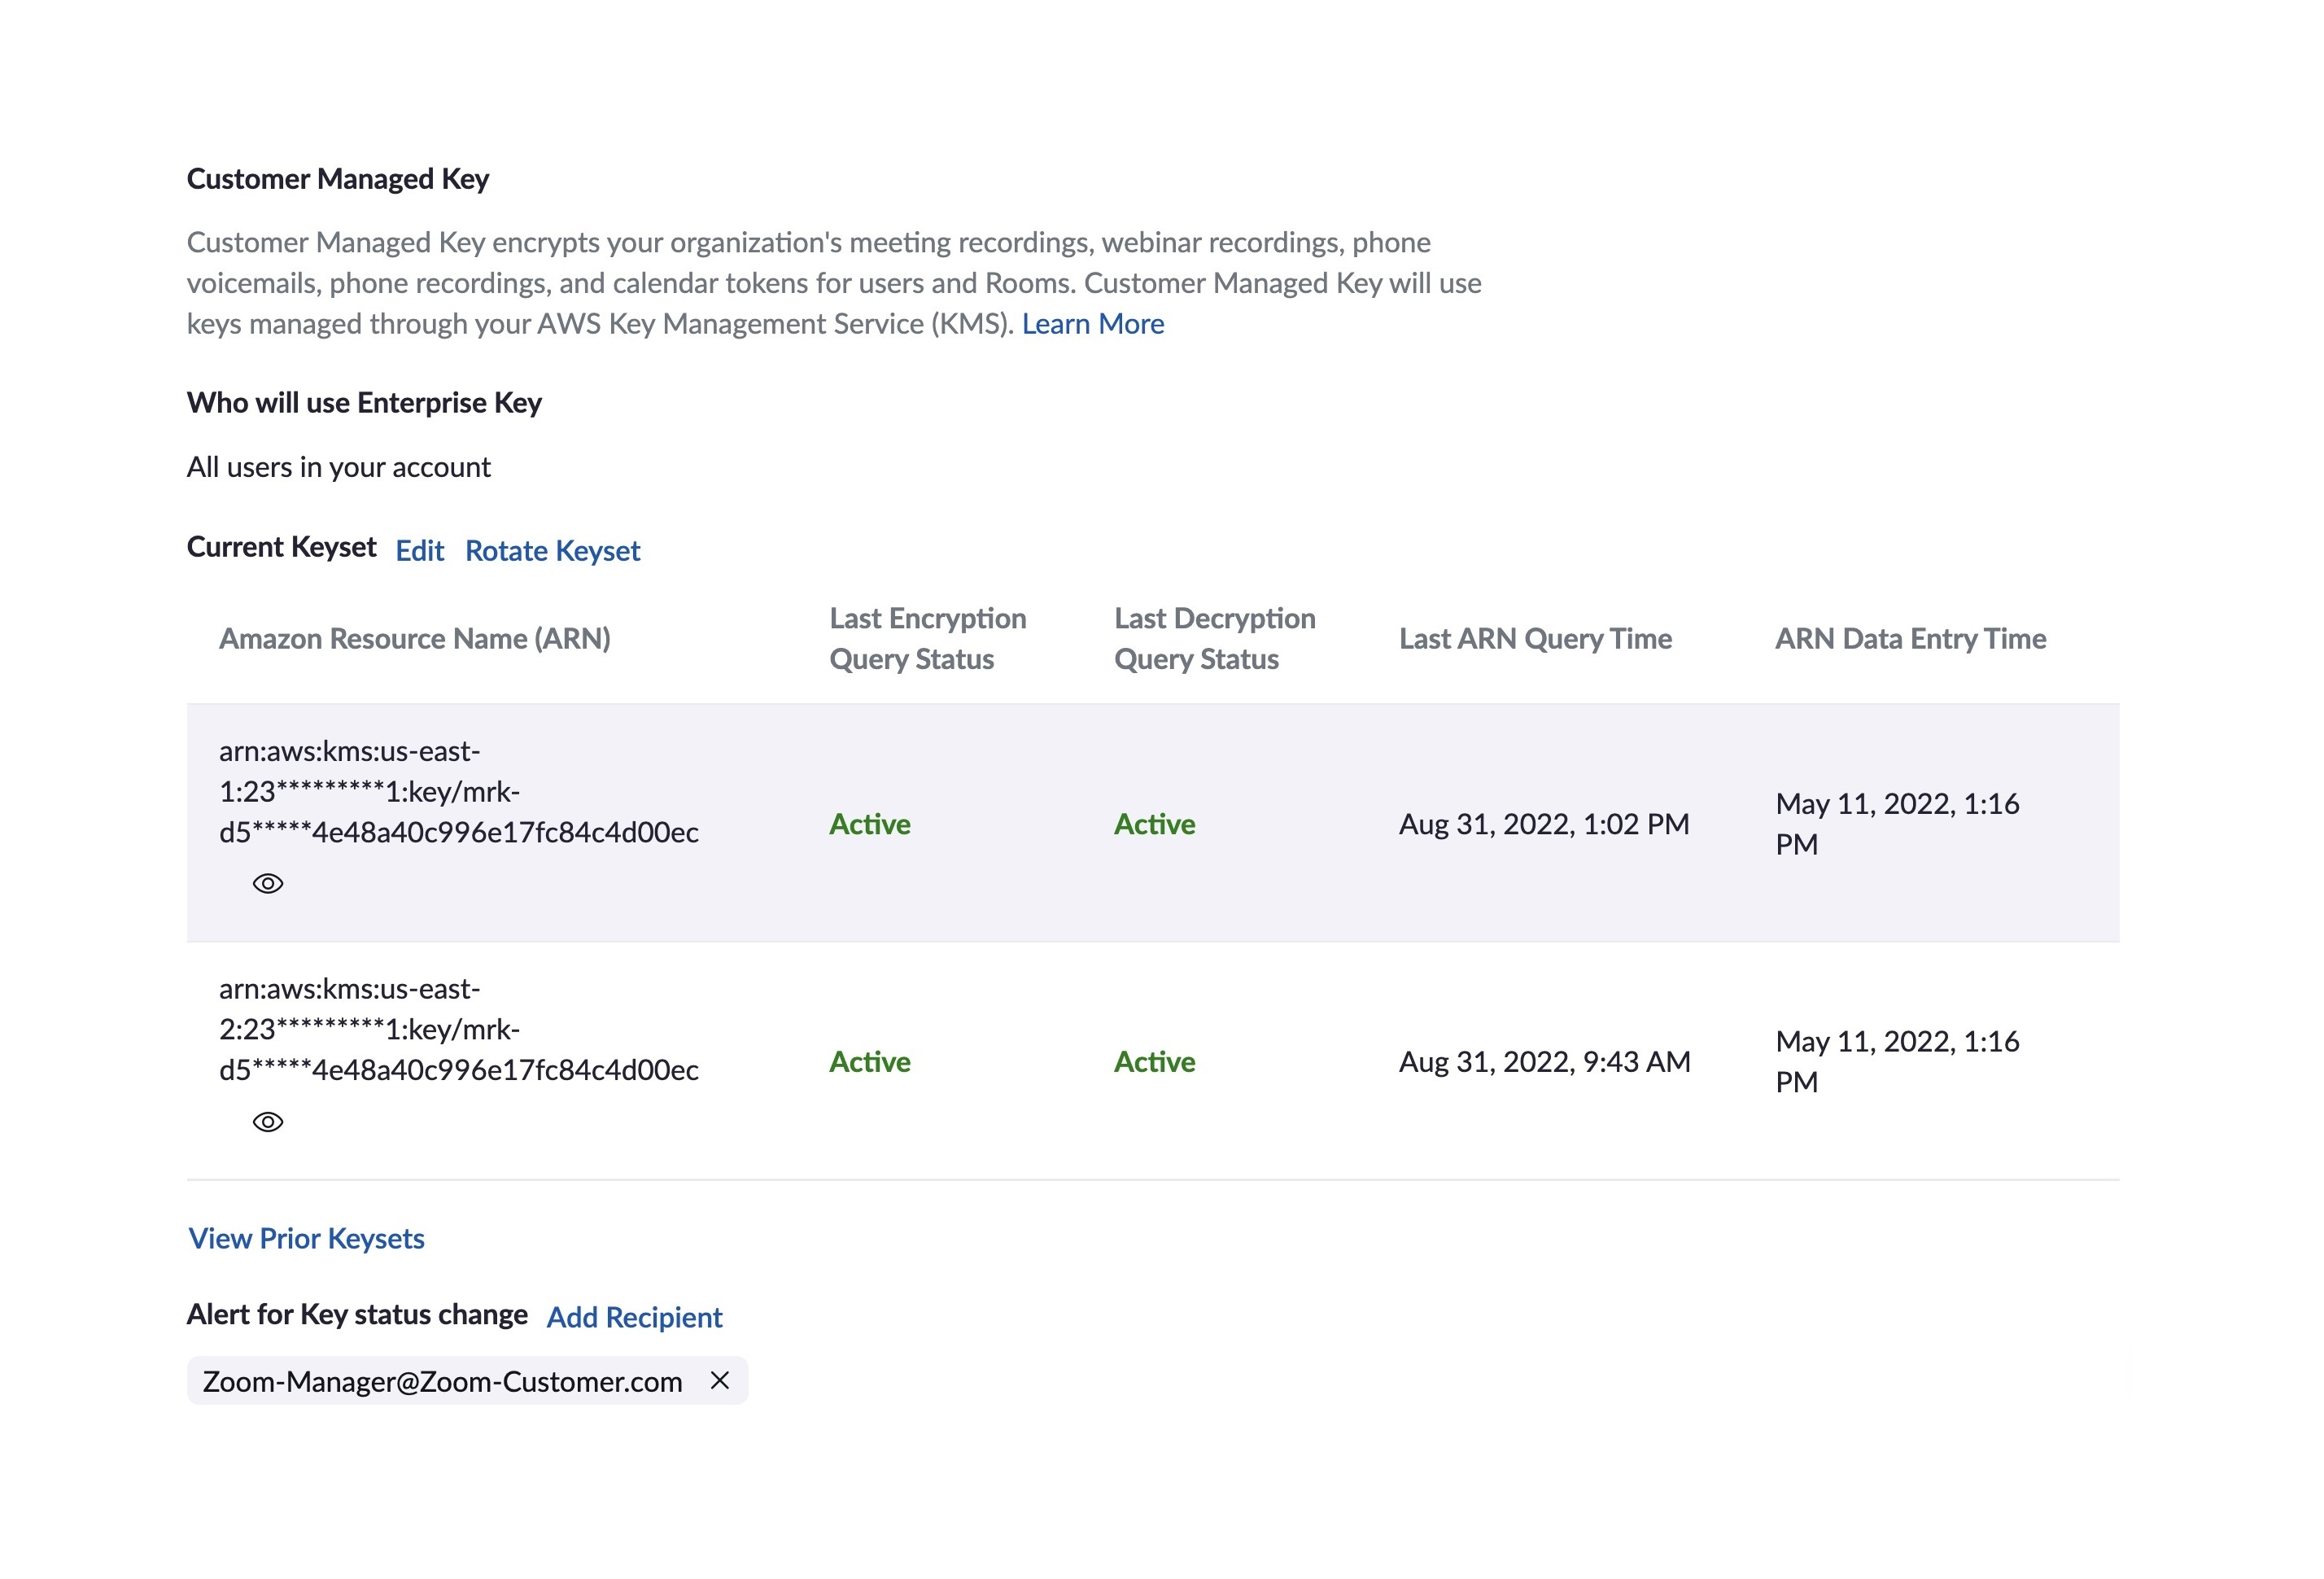Click the eye icon for us-east-1 key
Image resolution: width=2324 pixels, height=1579 pixels.
(x=268, y=883)
